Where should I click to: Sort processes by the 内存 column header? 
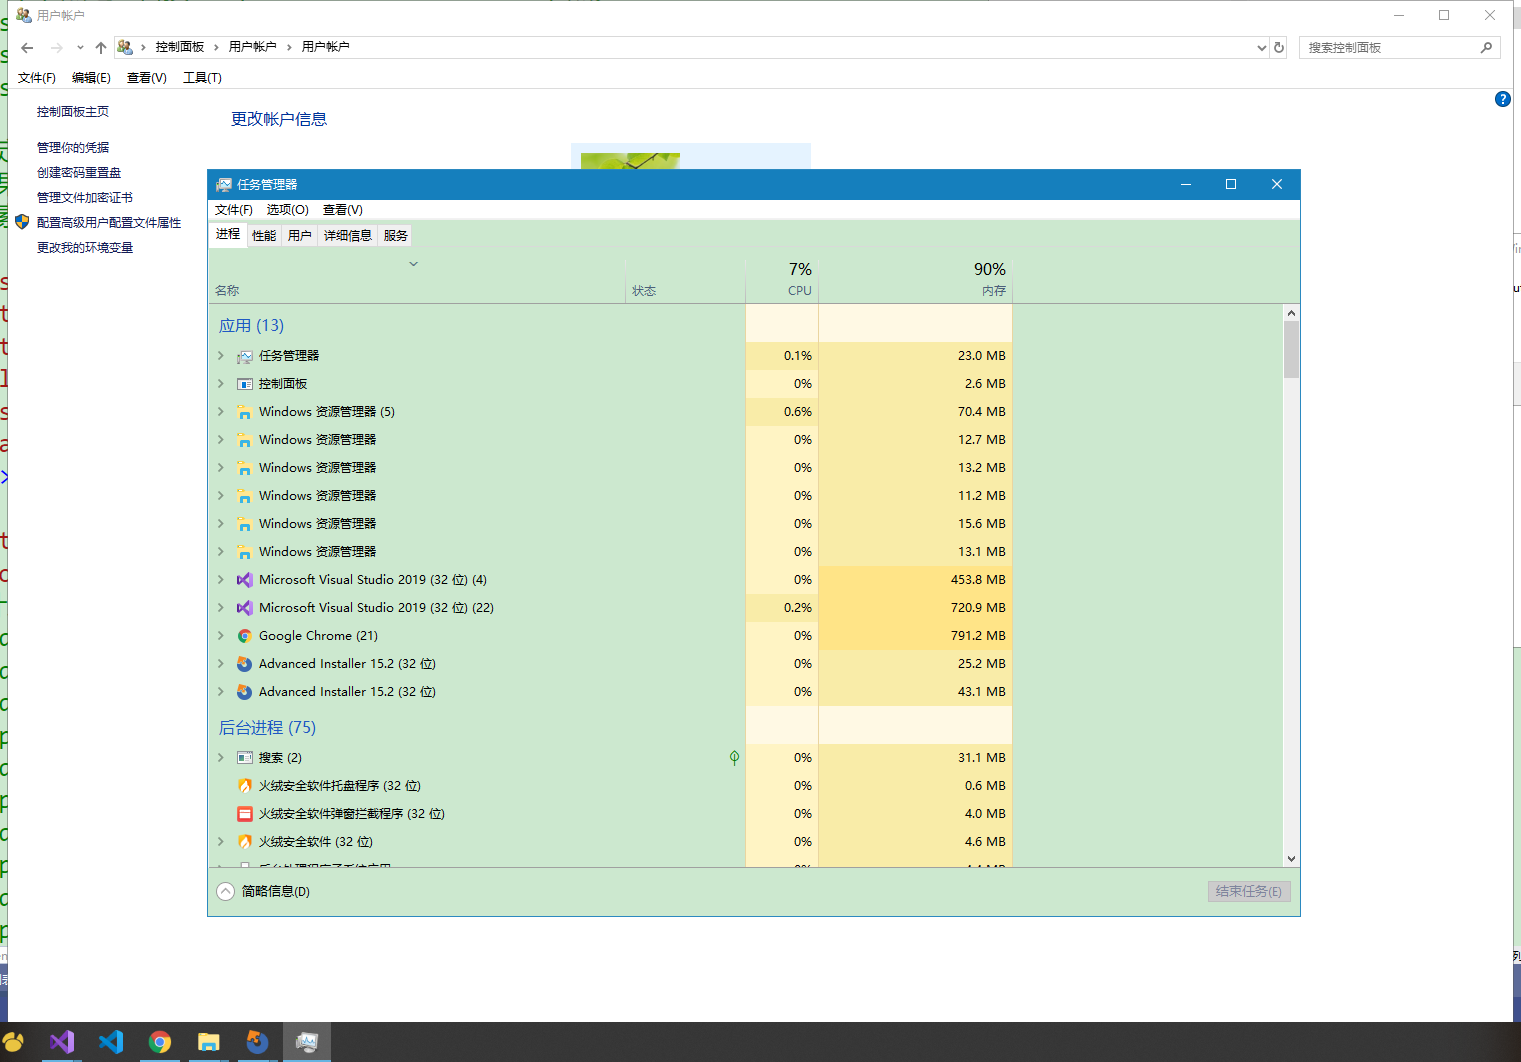tap(916, 280)
